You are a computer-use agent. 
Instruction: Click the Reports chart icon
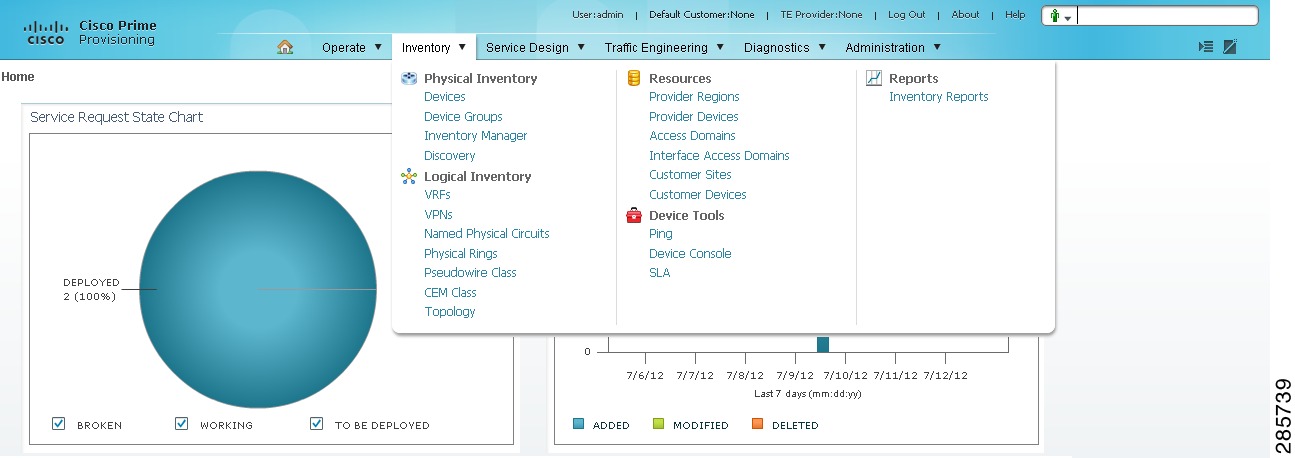873,78
